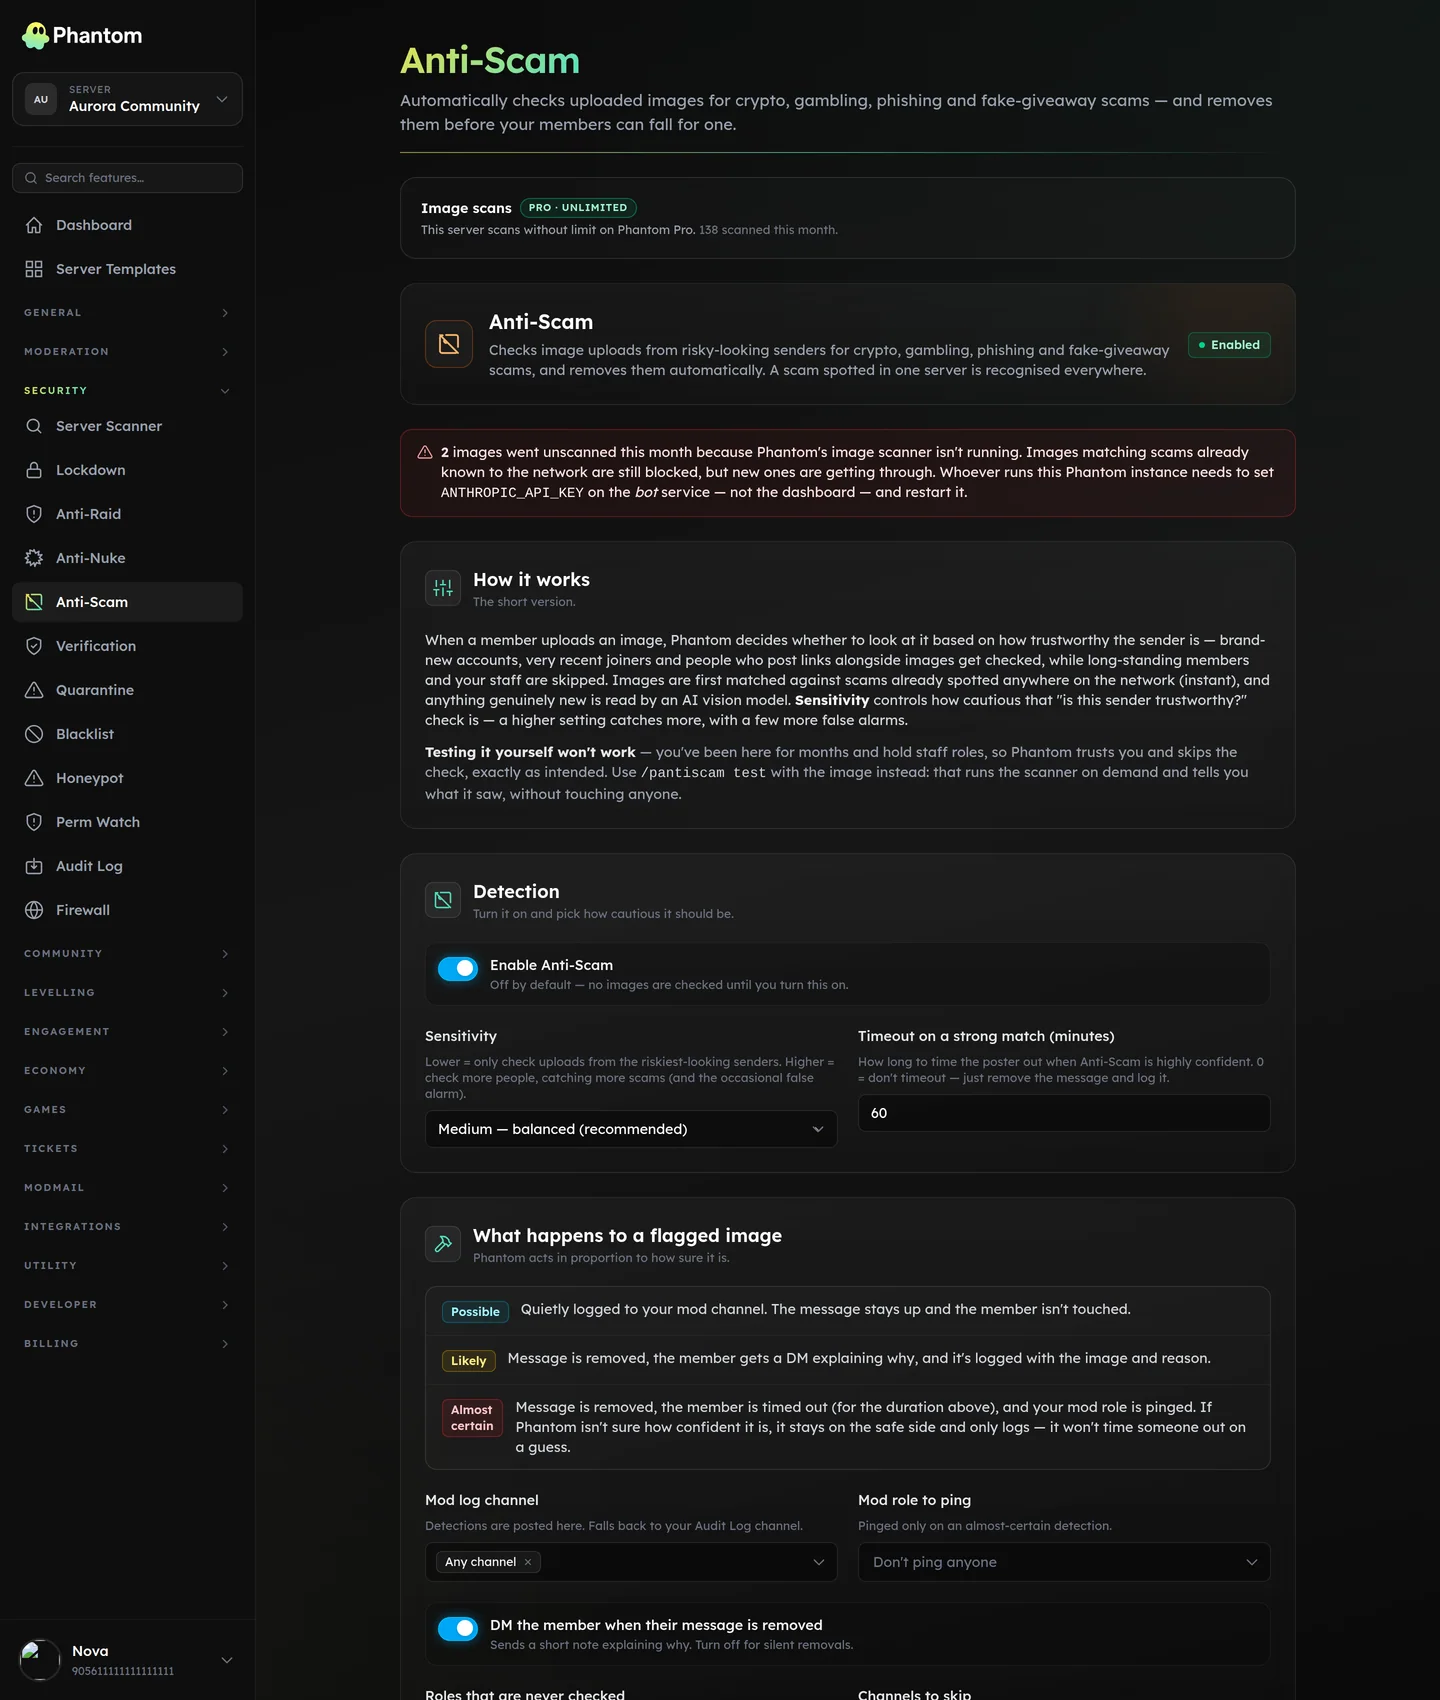Screen dimensions: 1440x1700
Task: Click the Anti-Scam sidebar icon
Action: click(x=34, y=602)
